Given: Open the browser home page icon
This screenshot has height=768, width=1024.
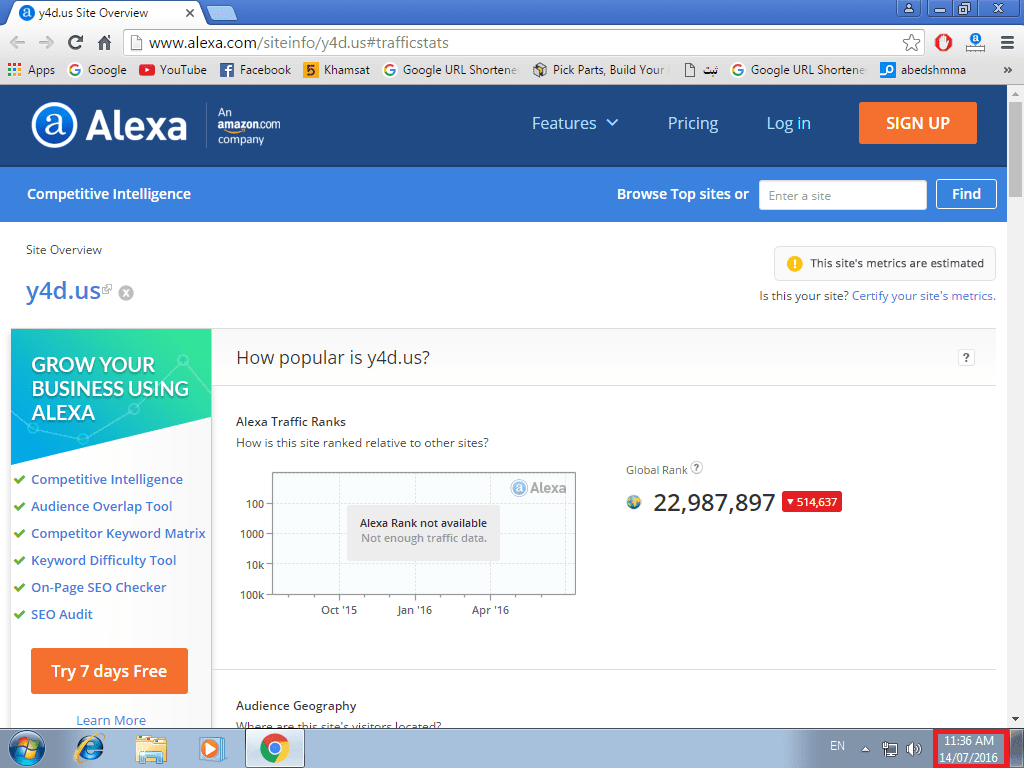Looking at the screenshot, I should click(104, 43).
